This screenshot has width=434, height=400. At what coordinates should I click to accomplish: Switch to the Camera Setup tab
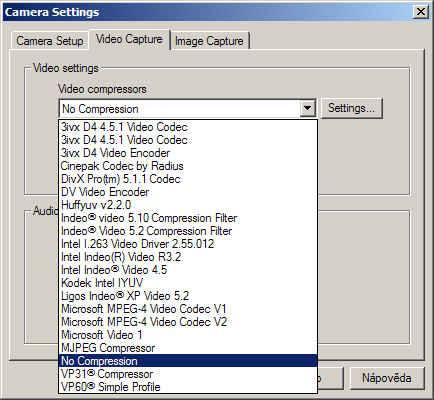tap(50, 41)
